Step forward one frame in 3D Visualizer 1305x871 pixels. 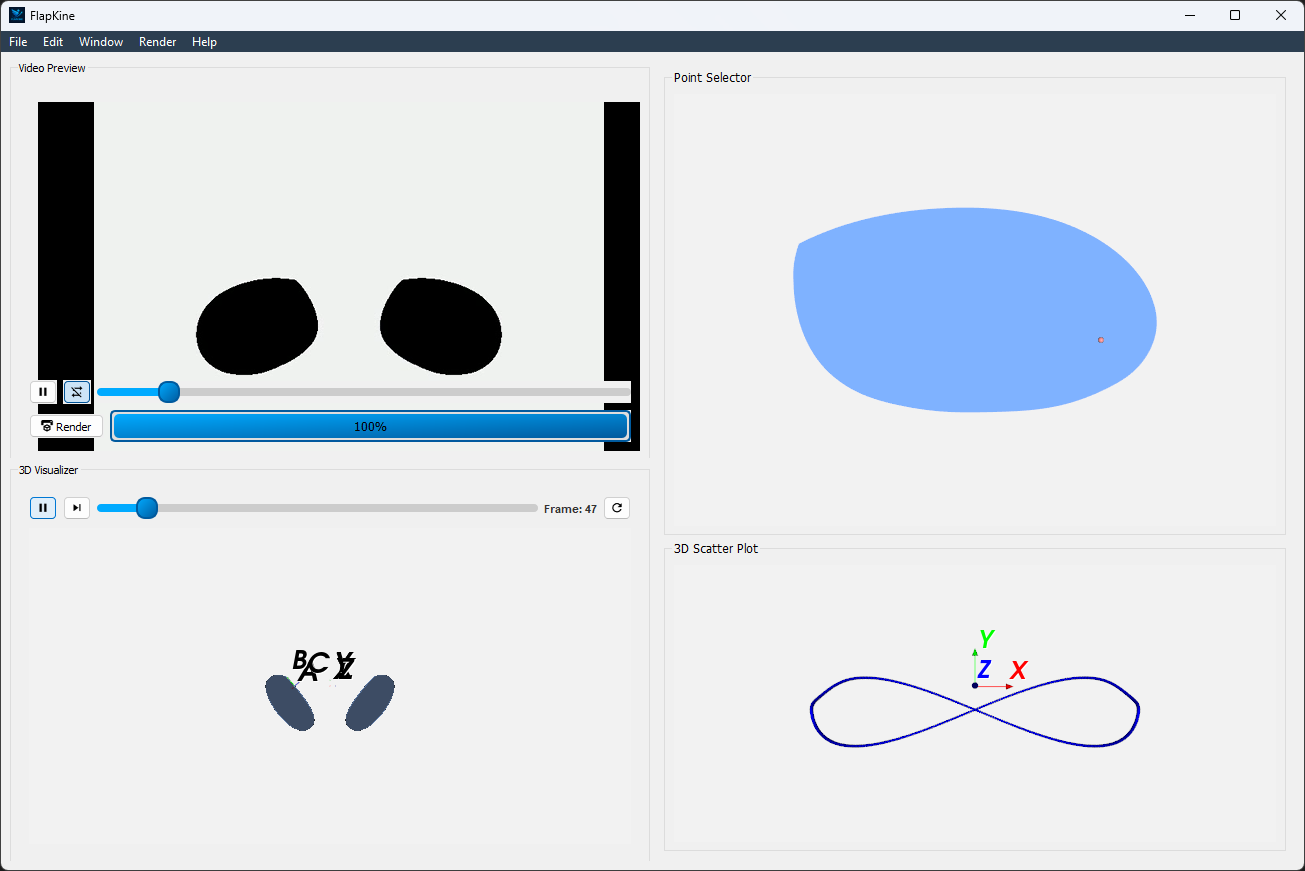coord(77,508)
